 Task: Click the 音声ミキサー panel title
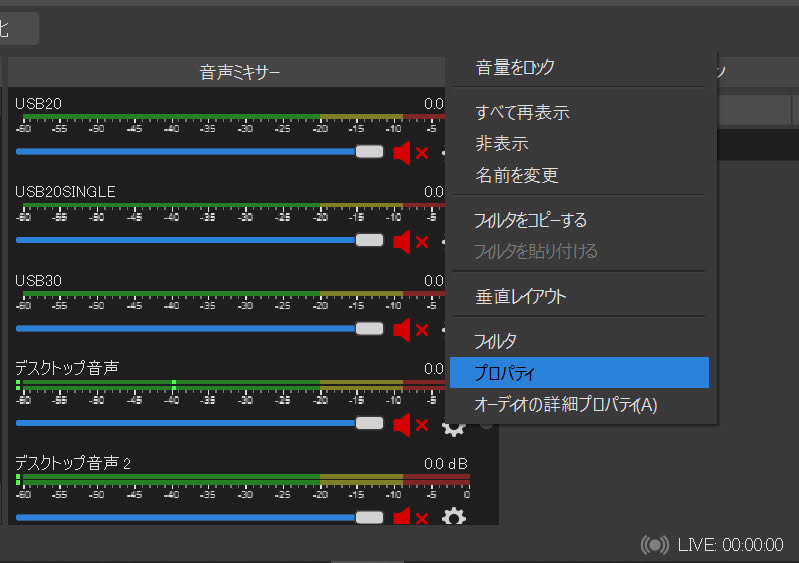[x=240, y=72]
